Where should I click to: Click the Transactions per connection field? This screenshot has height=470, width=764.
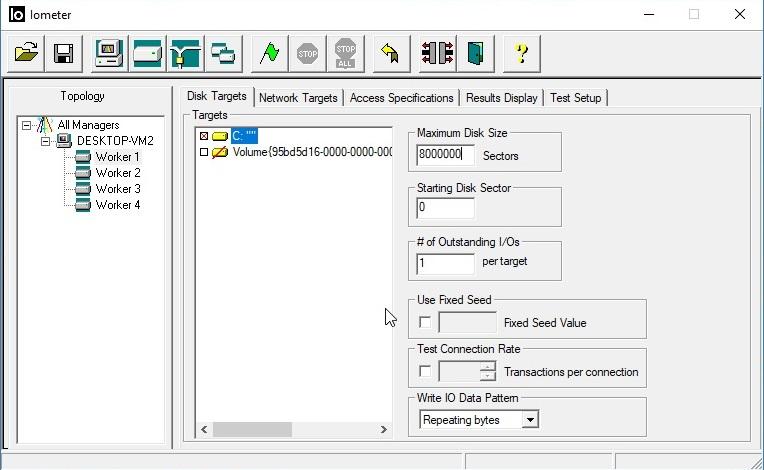459,372
